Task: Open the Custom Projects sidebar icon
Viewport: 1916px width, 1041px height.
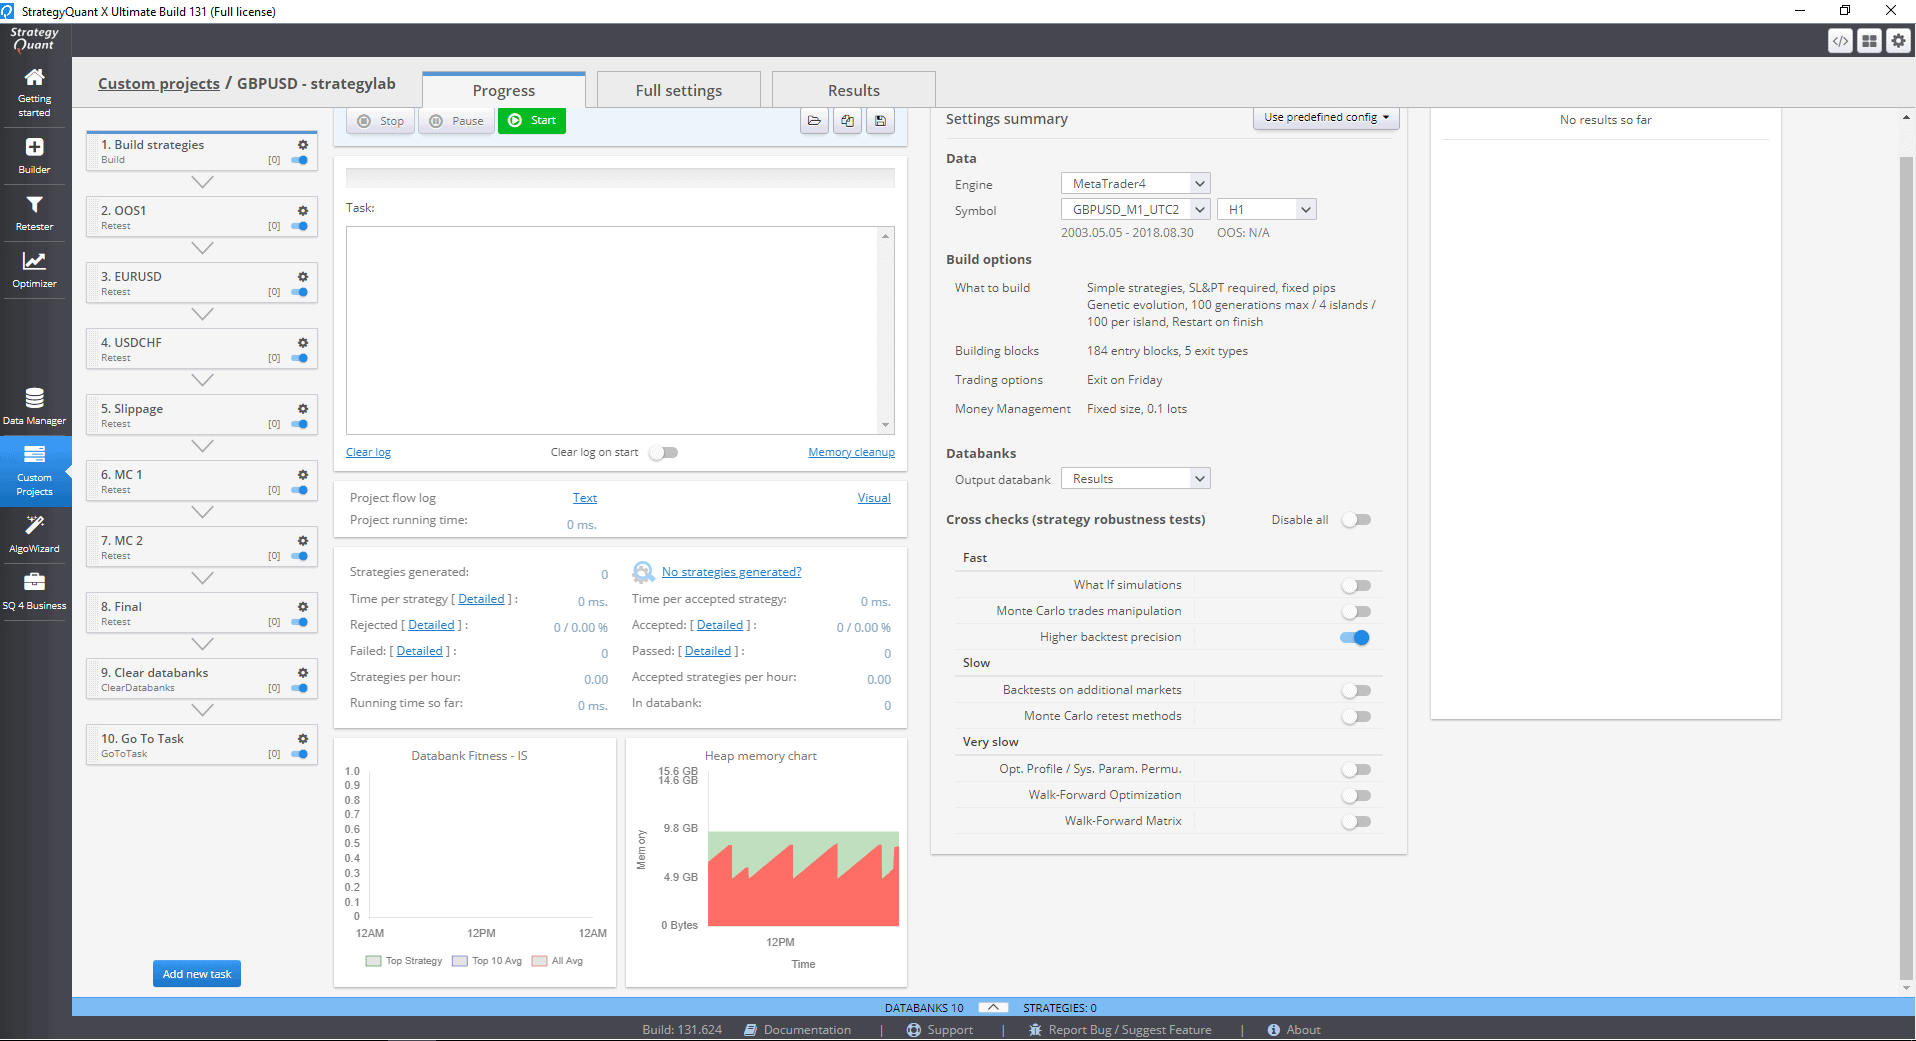Action: click(34, 471)
